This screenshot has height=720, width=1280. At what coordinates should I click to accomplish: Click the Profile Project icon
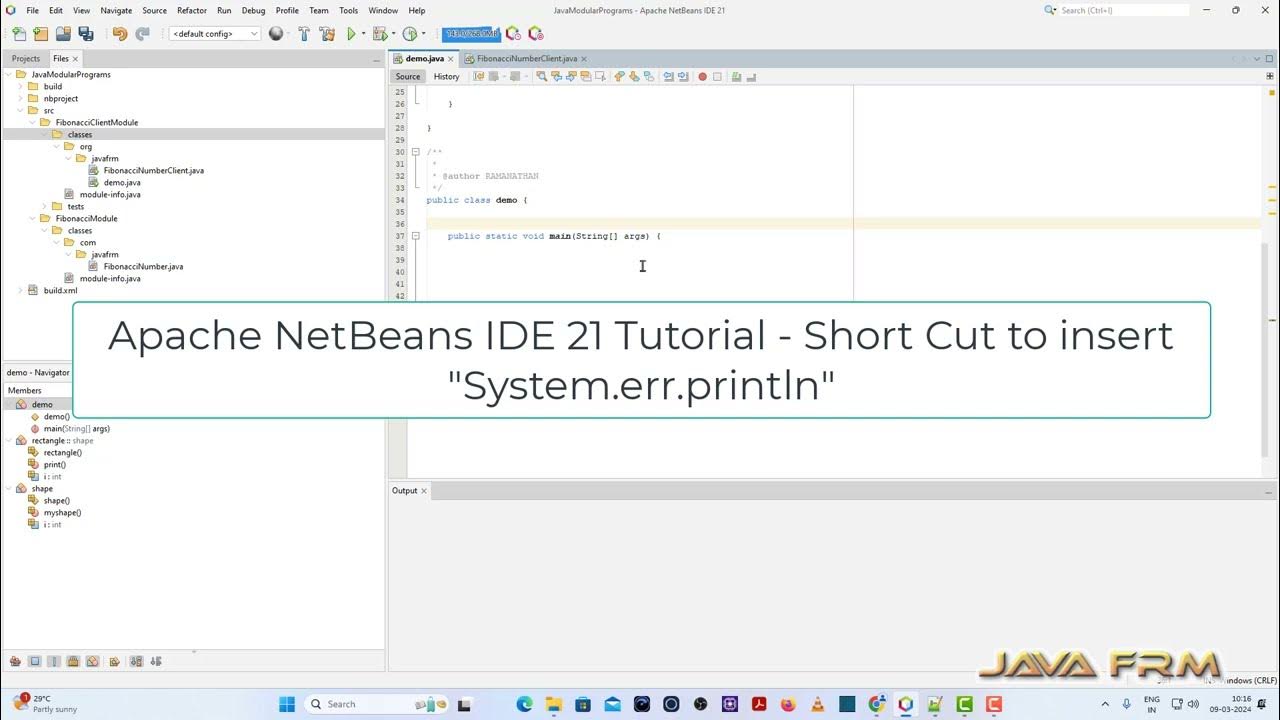(409, 34)
